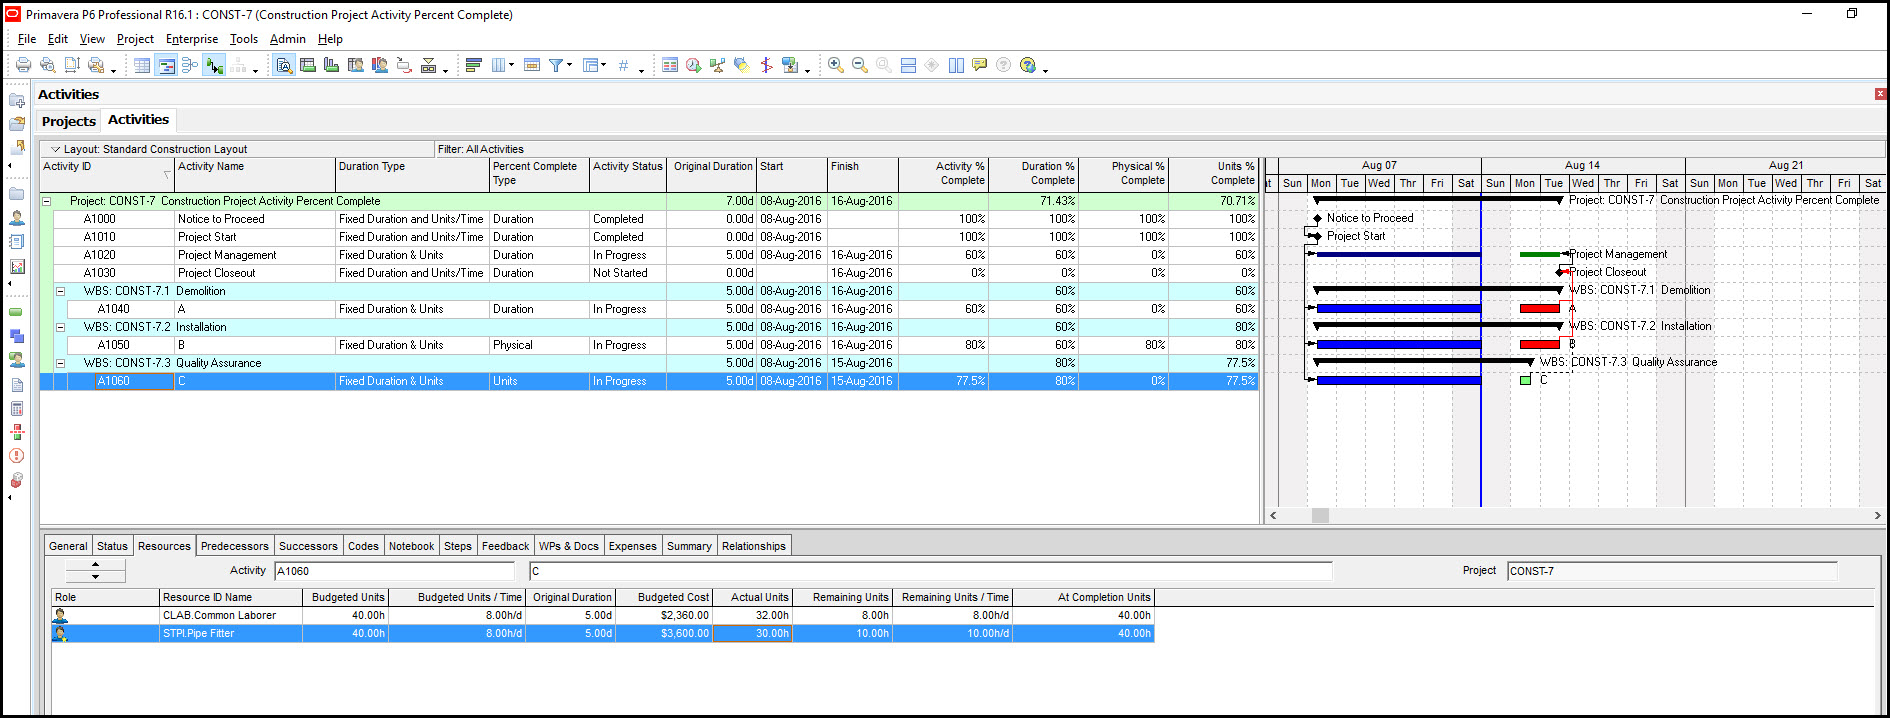Open the Page Setup toolbar icon

pos(72,65)
